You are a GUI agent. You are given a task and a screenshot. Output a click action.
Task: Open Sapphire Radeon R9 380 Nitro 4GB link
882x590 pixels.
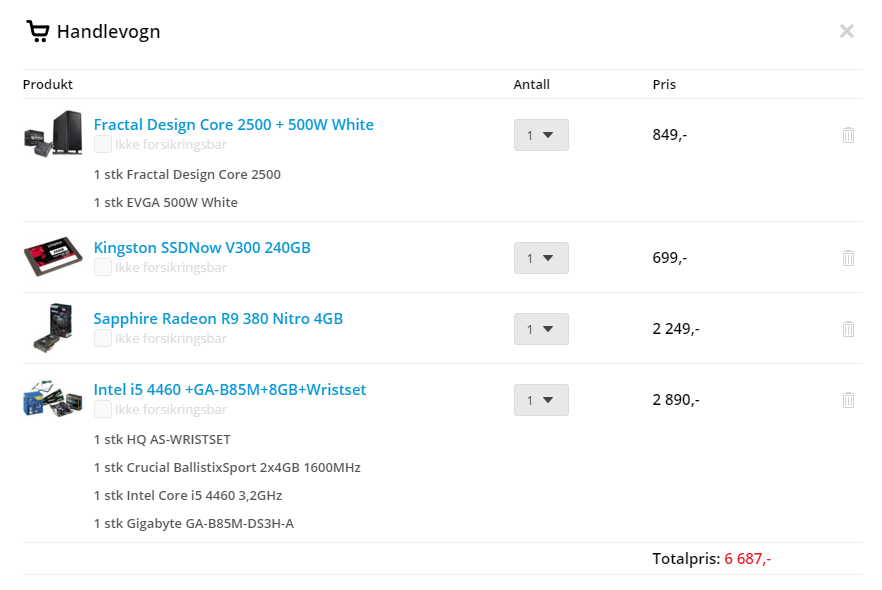pos(218,318)
